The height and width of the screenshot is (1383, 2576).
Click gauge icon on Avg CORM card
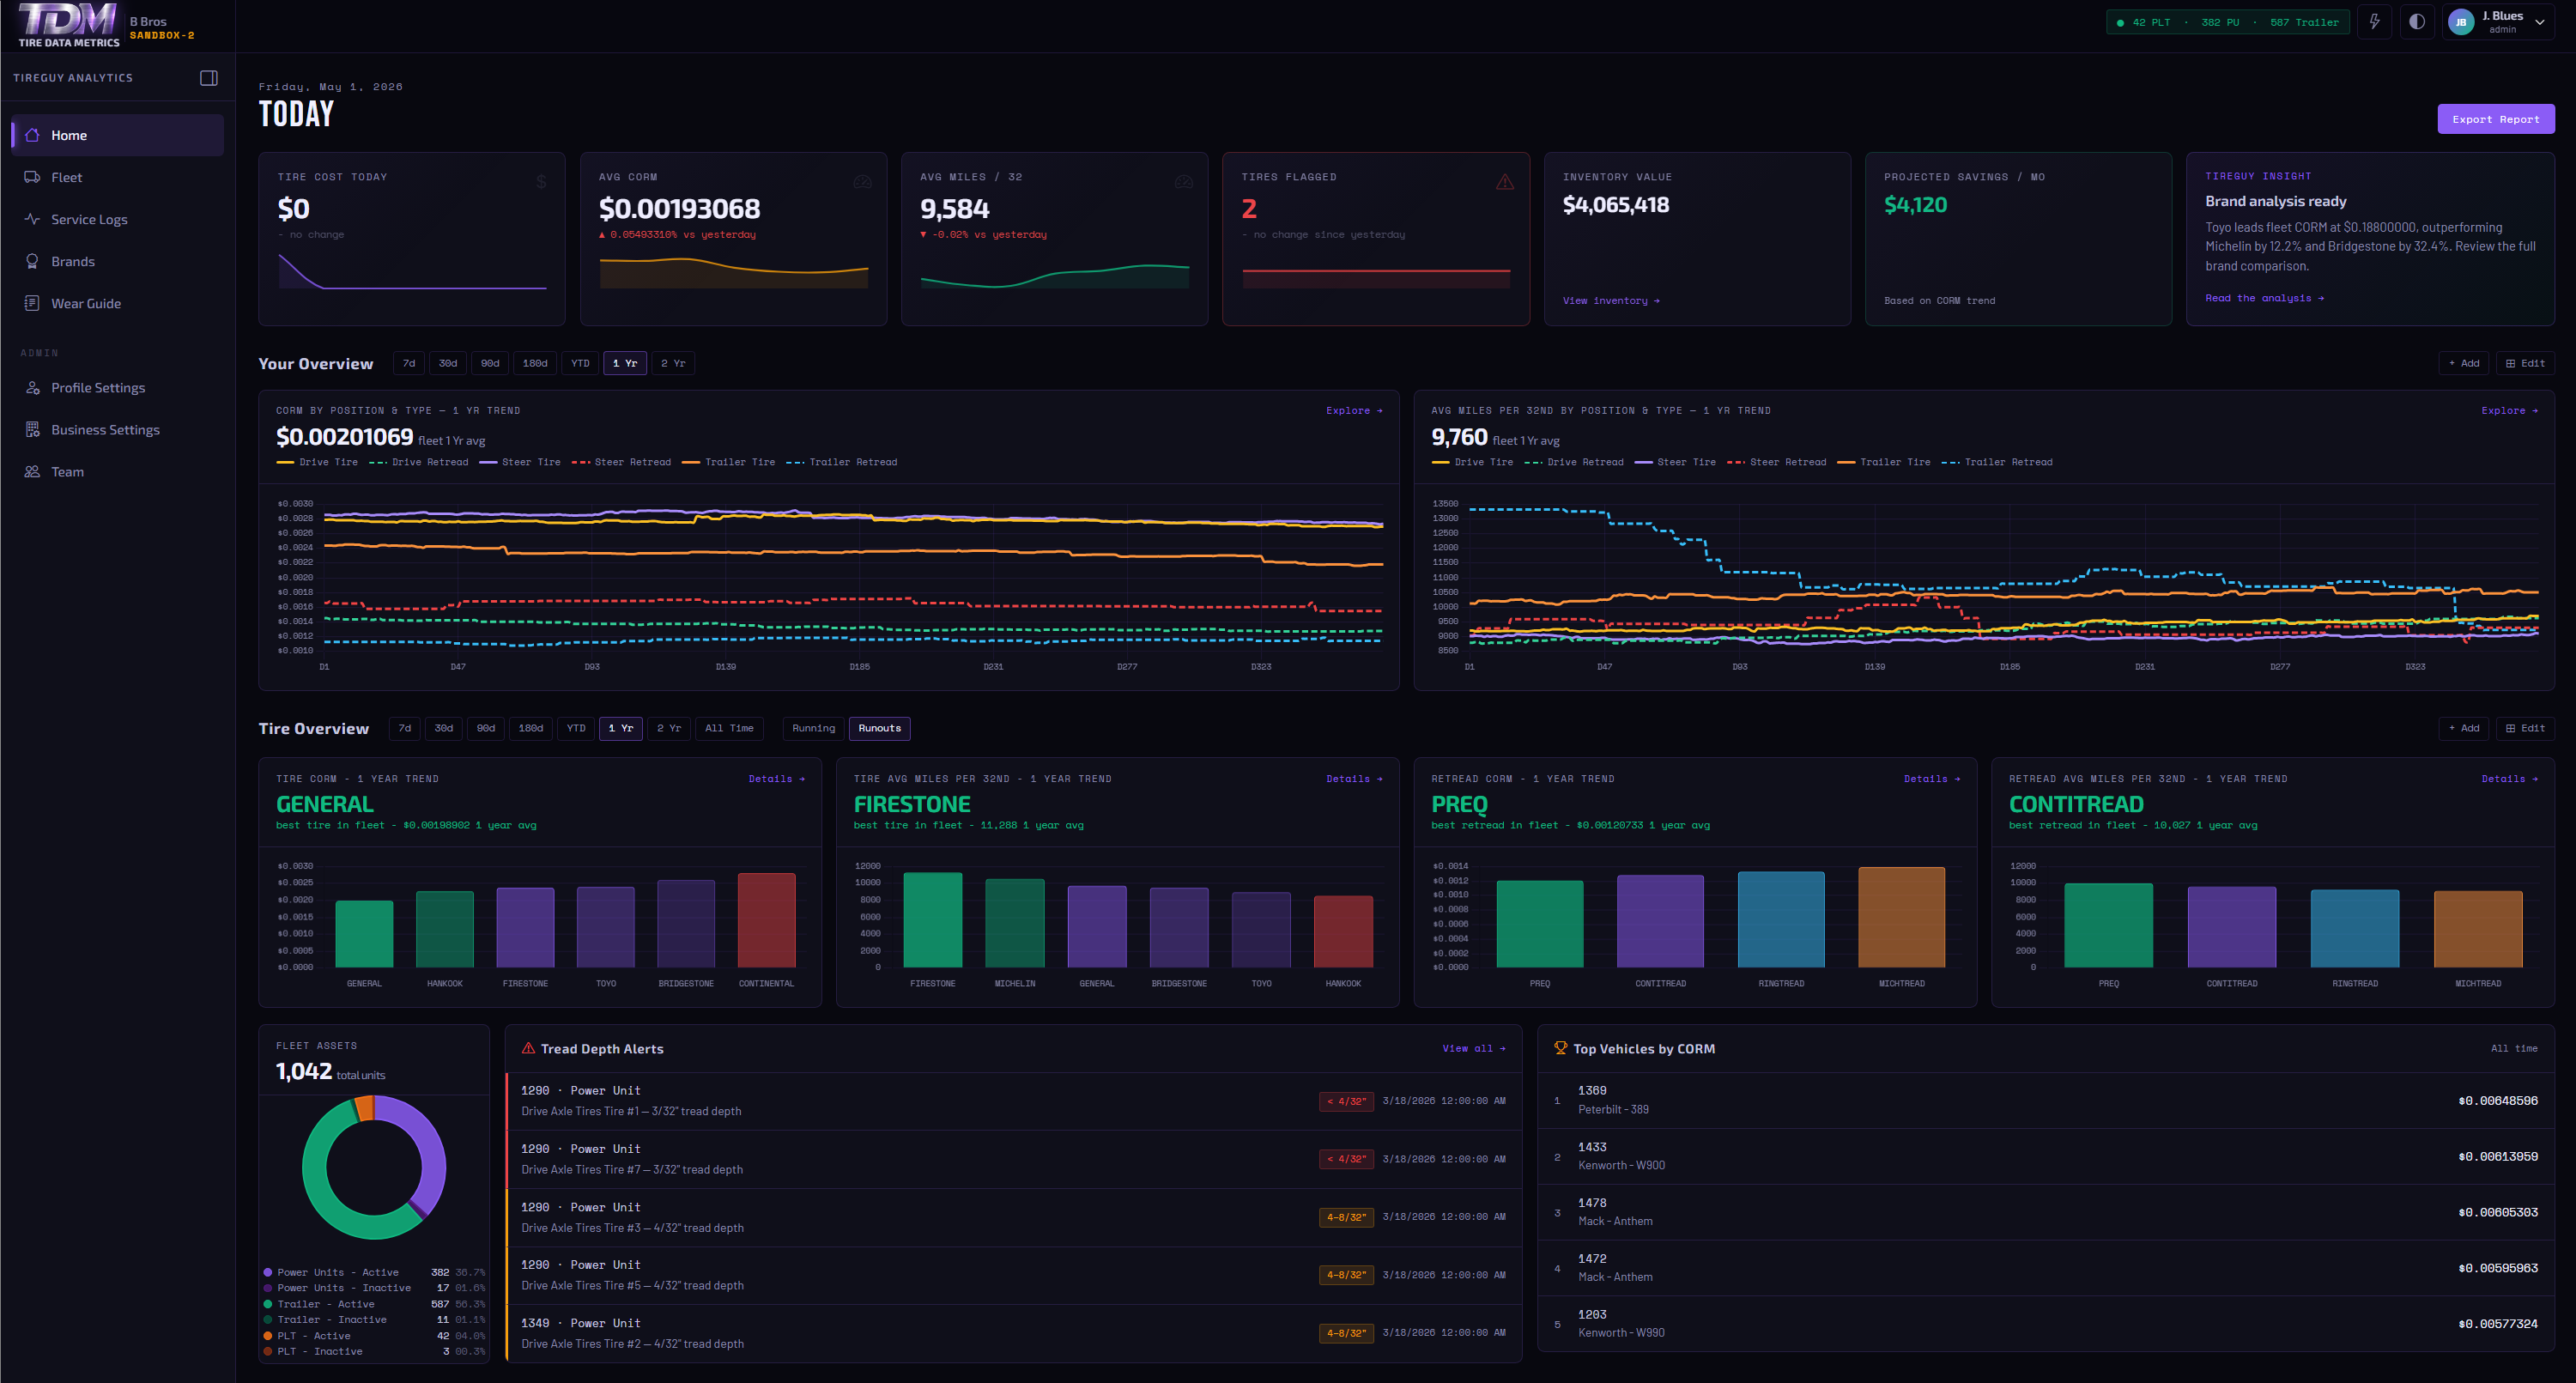tap(862, 181)
